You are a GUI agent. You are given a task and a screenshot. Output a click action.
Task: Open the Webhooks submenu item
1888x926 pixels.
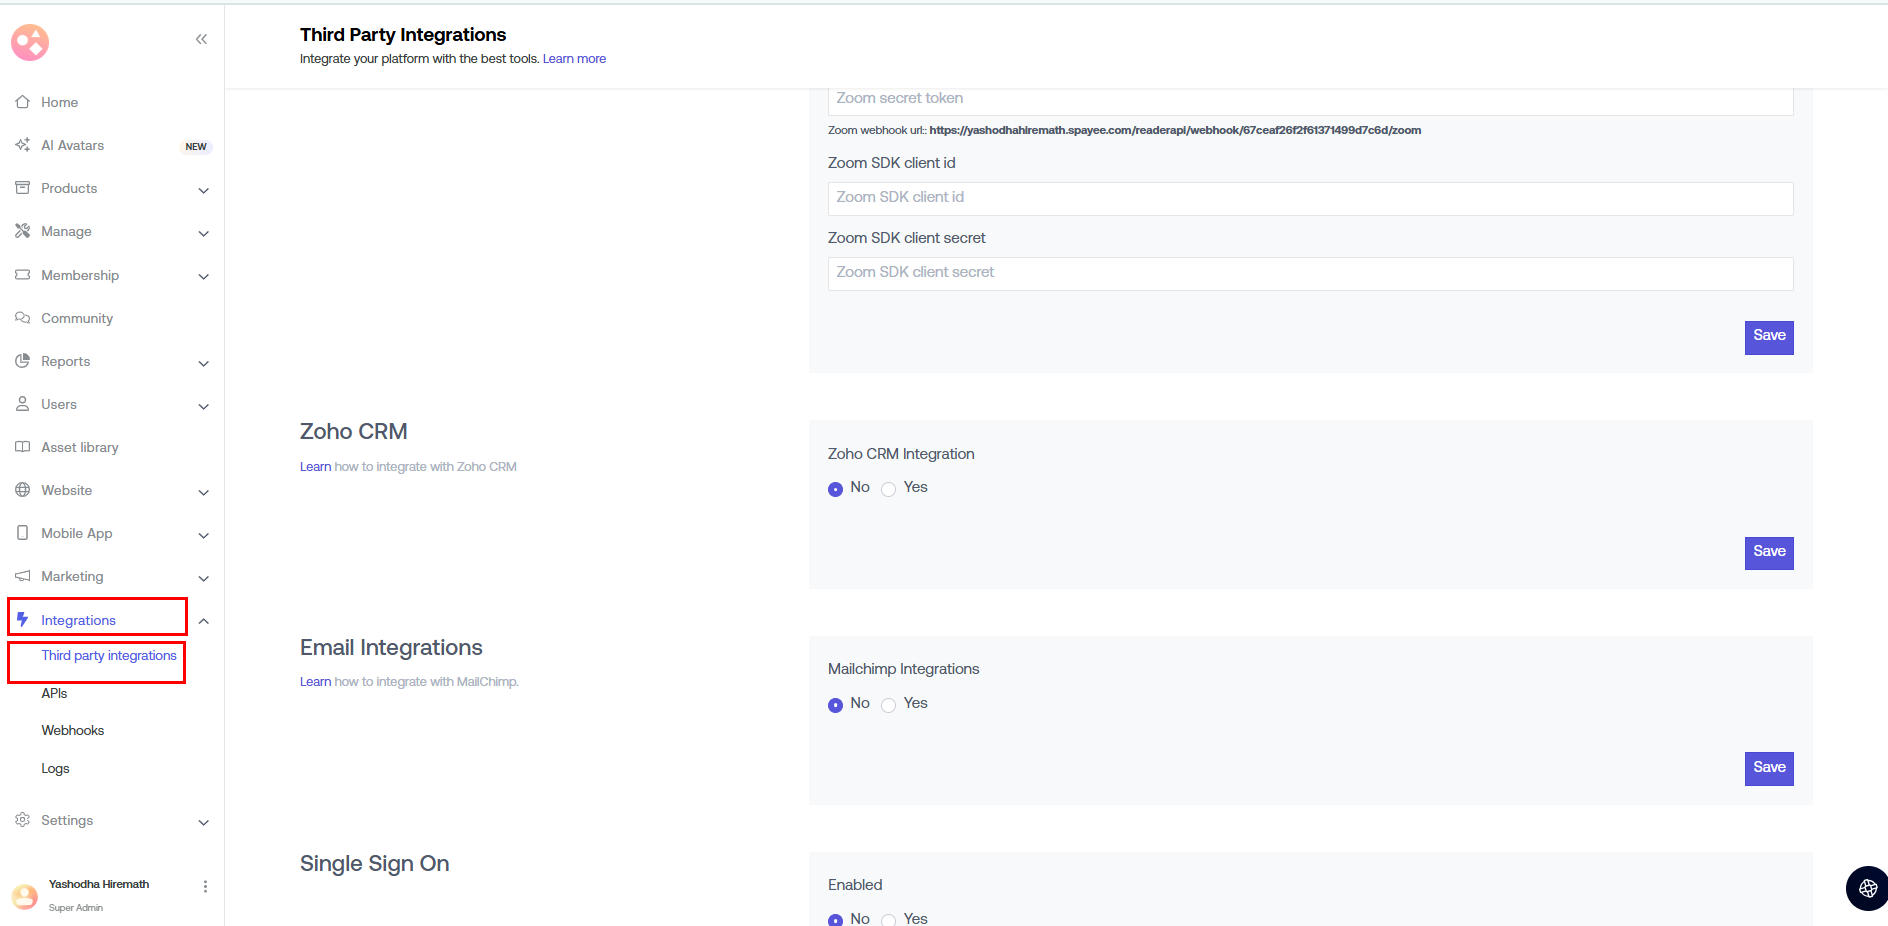click(73, 731)
